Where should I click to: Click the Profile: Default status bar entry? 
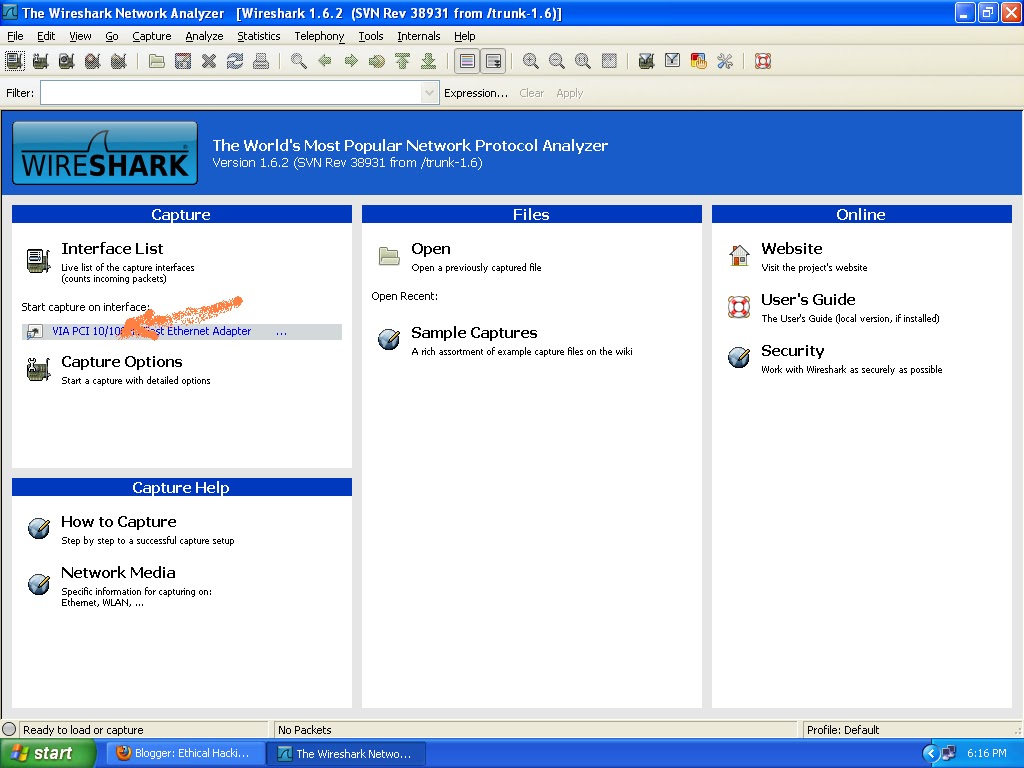pos(842,729)
